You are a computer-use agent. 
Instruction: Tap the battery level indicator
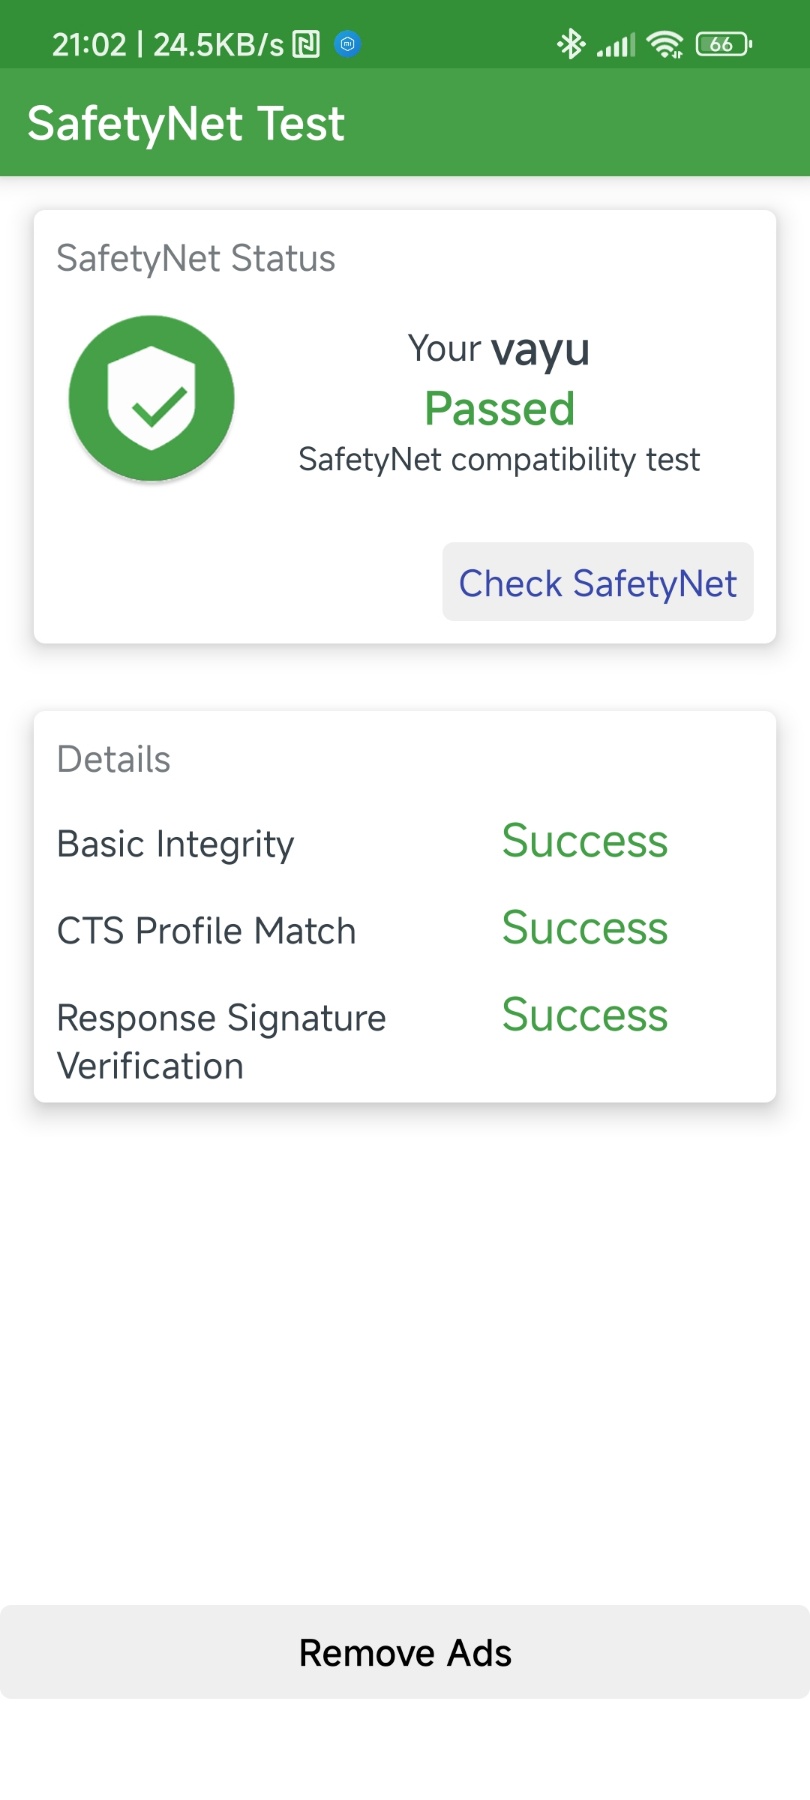[x=724, y=44]
